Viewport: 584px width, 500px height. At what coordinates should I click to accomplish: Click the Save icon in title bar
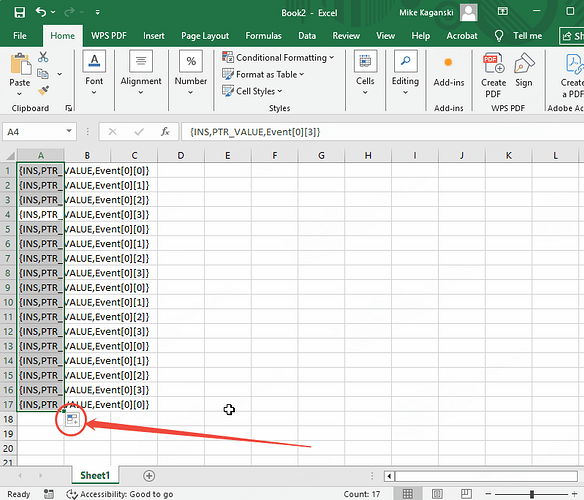tap(19, 12)
